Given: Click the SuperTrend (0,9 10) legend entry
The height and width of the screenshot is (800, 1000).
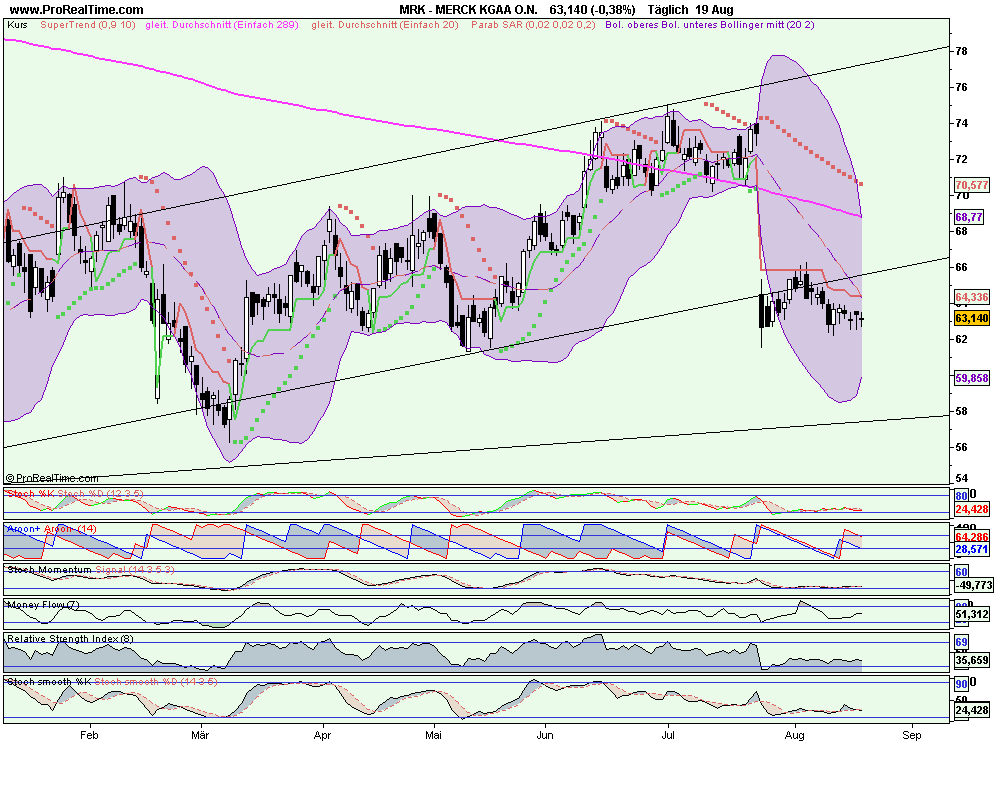Looking at the screenshot, I should 88,25.
